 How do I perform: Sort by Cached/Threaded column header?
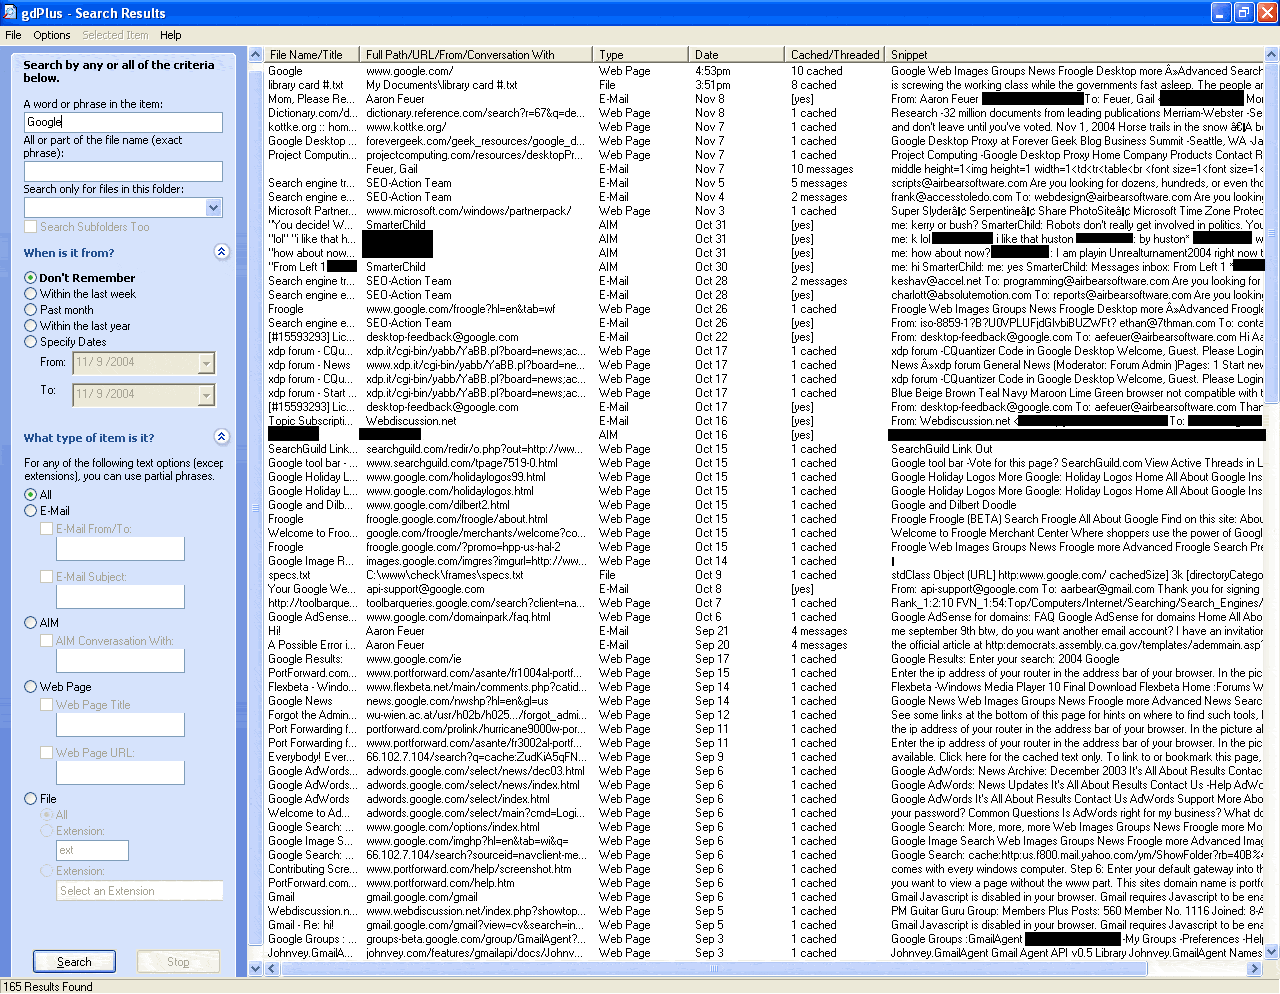(835, 55)
